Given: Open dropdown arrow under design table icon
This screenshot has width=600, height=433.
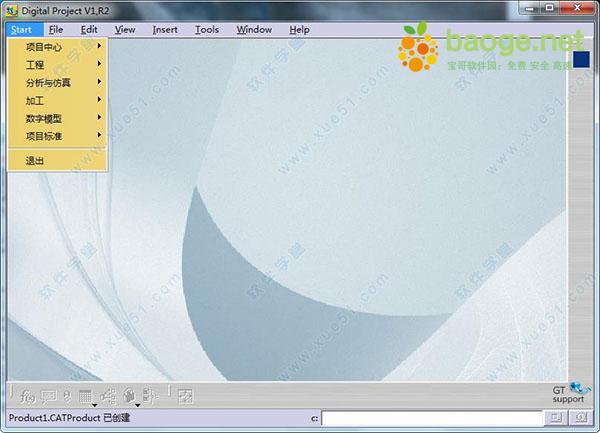Looking at the screenshot, I should point(94,405).
